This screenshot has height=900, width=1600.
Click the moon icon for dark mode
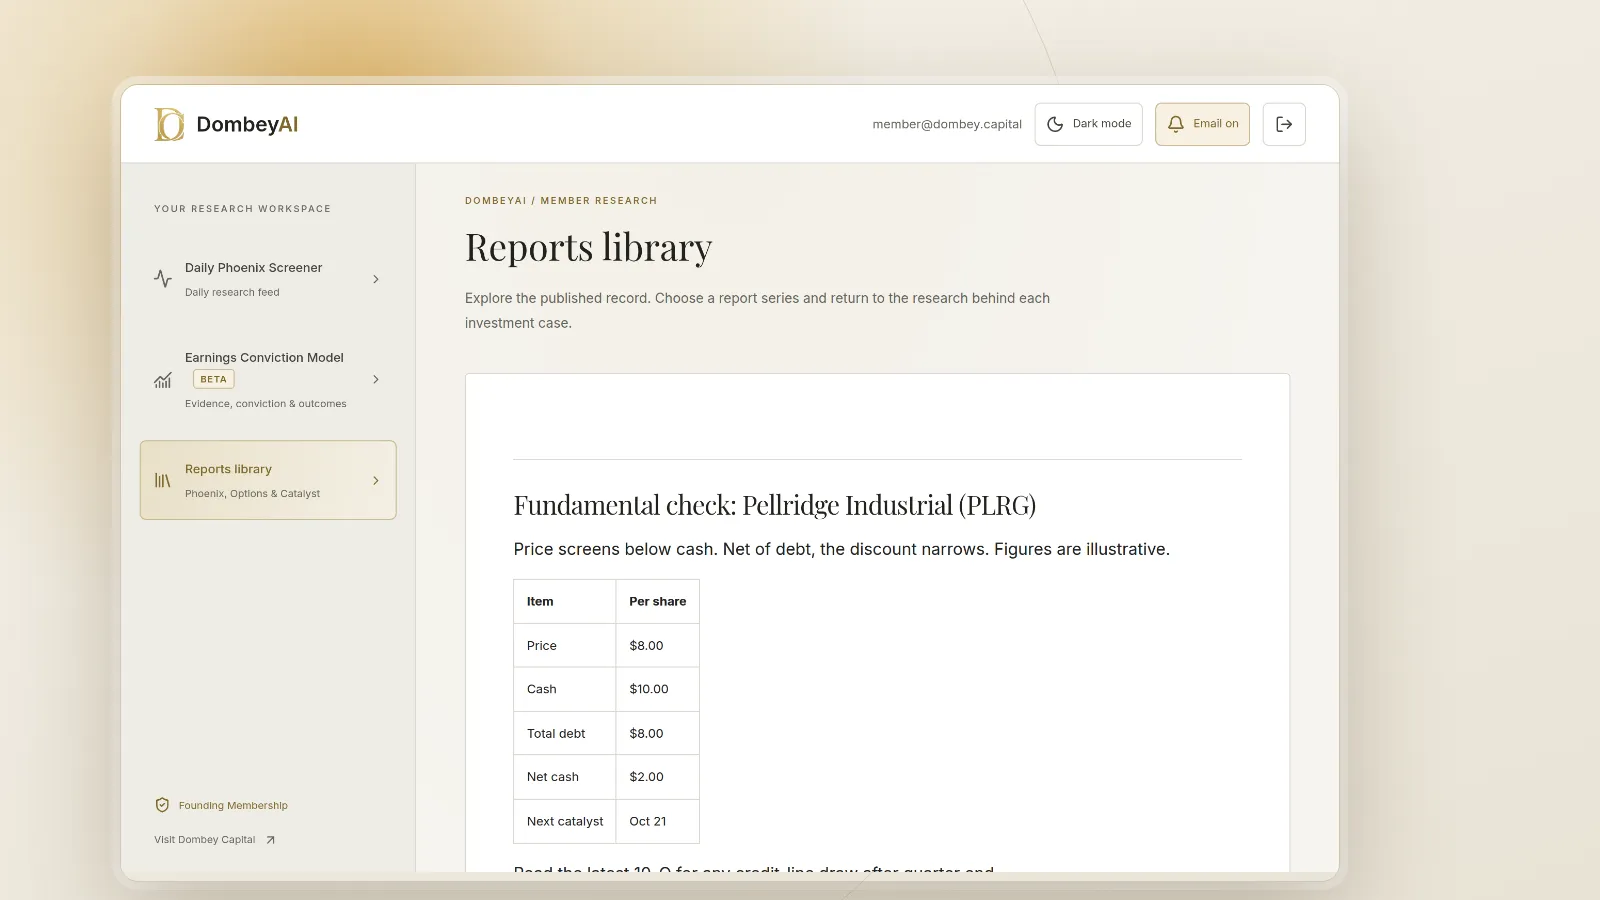click(1055, 124)
